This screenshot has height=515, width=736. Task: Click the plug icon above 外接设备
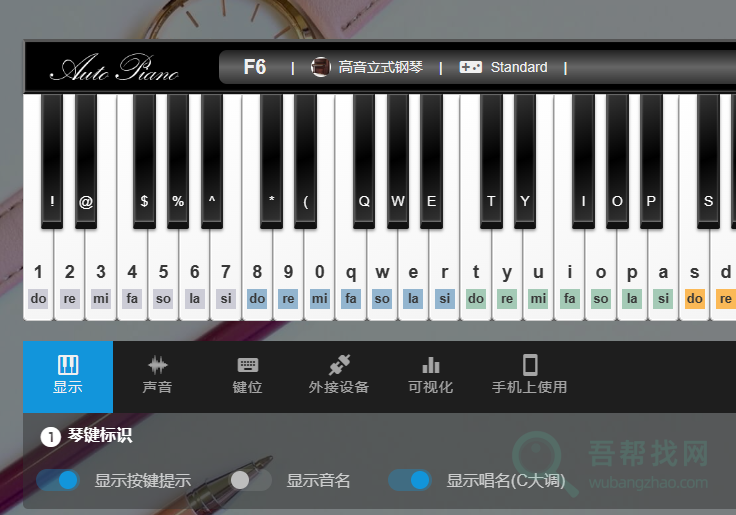click(339, 365)
